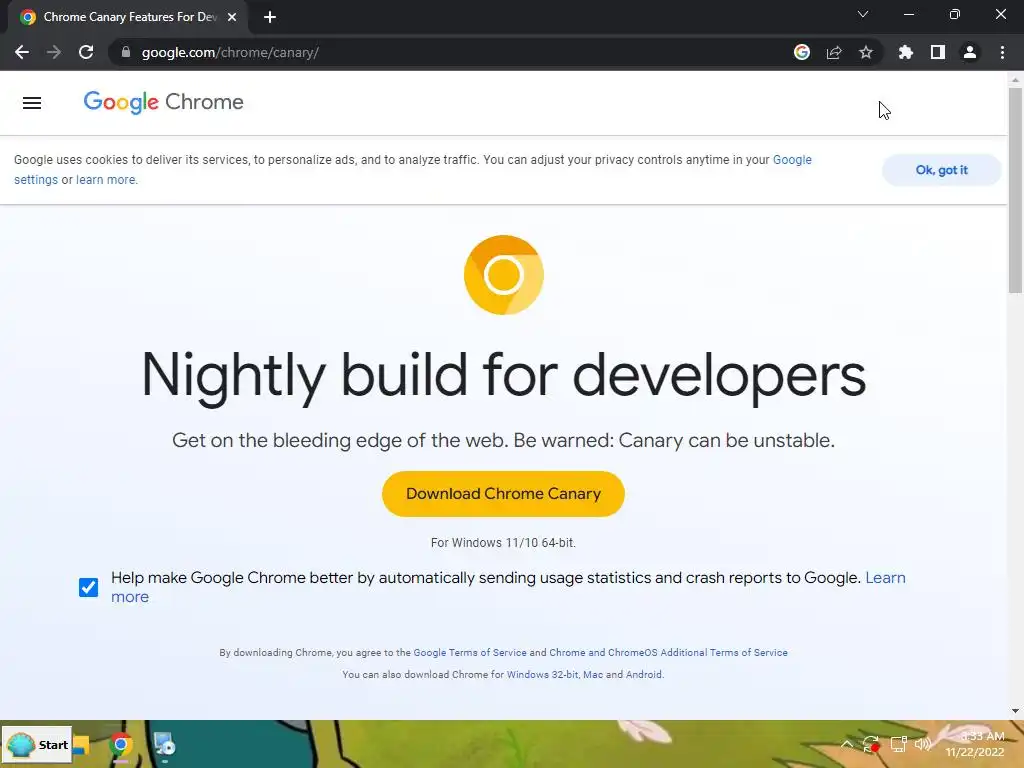Open the installer icon on taskbar
This screenshot has width=1024, height=768.
click(164, 745)
